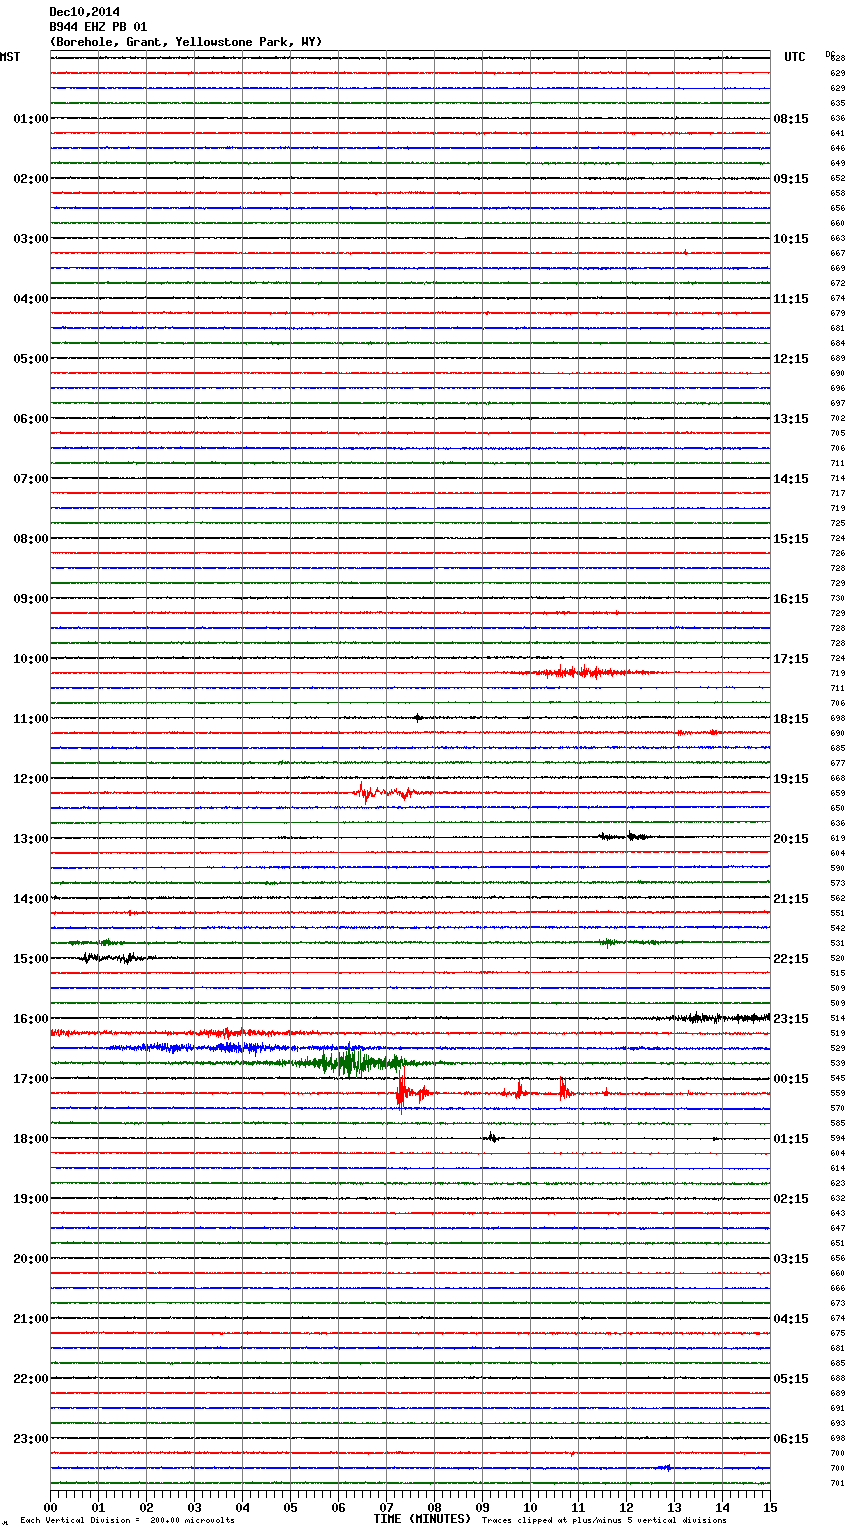Select the '22:00' MST hour label

[x=31, y=1379]
